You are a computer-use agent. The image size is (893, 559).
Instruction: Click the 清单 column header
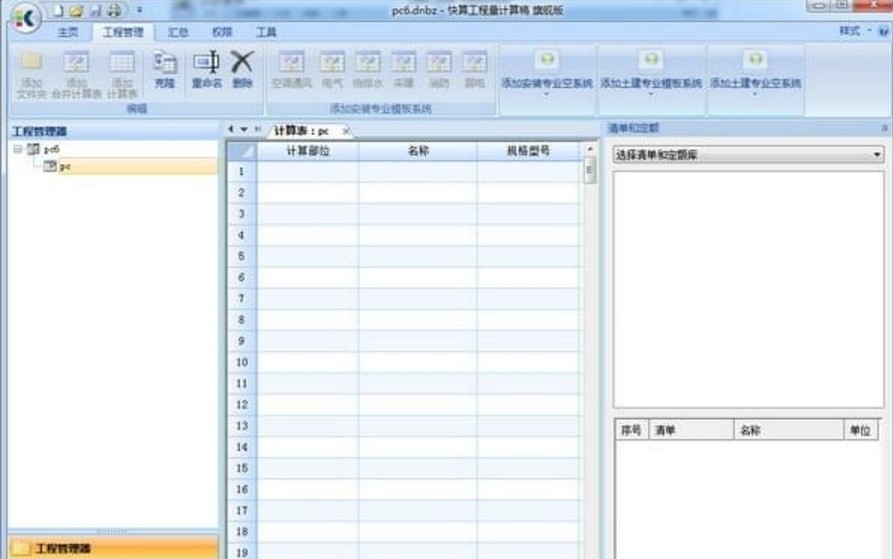click(691, 430)
